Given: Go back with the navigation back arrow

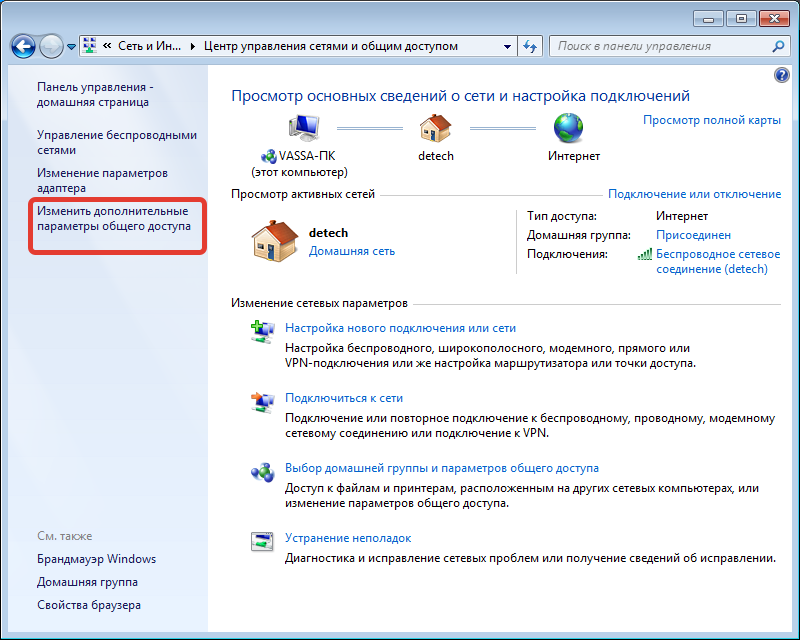Looking at the screenshot, I should pyautogui.click(x=24, y=46).
